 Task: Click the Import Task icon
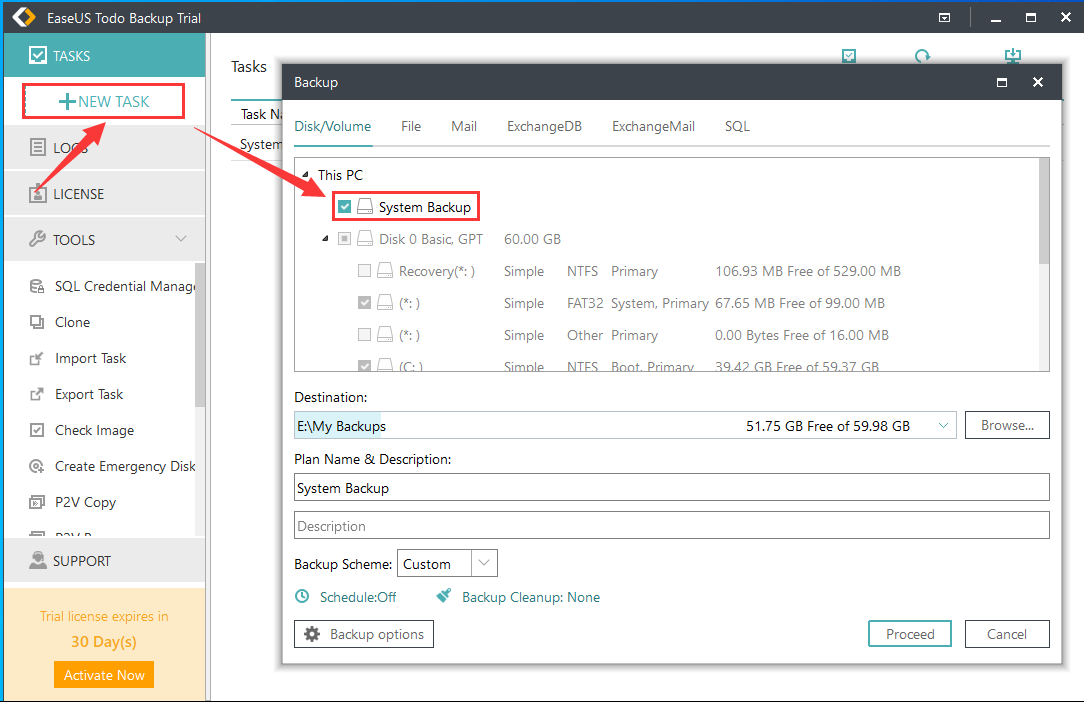pos(37,358)
